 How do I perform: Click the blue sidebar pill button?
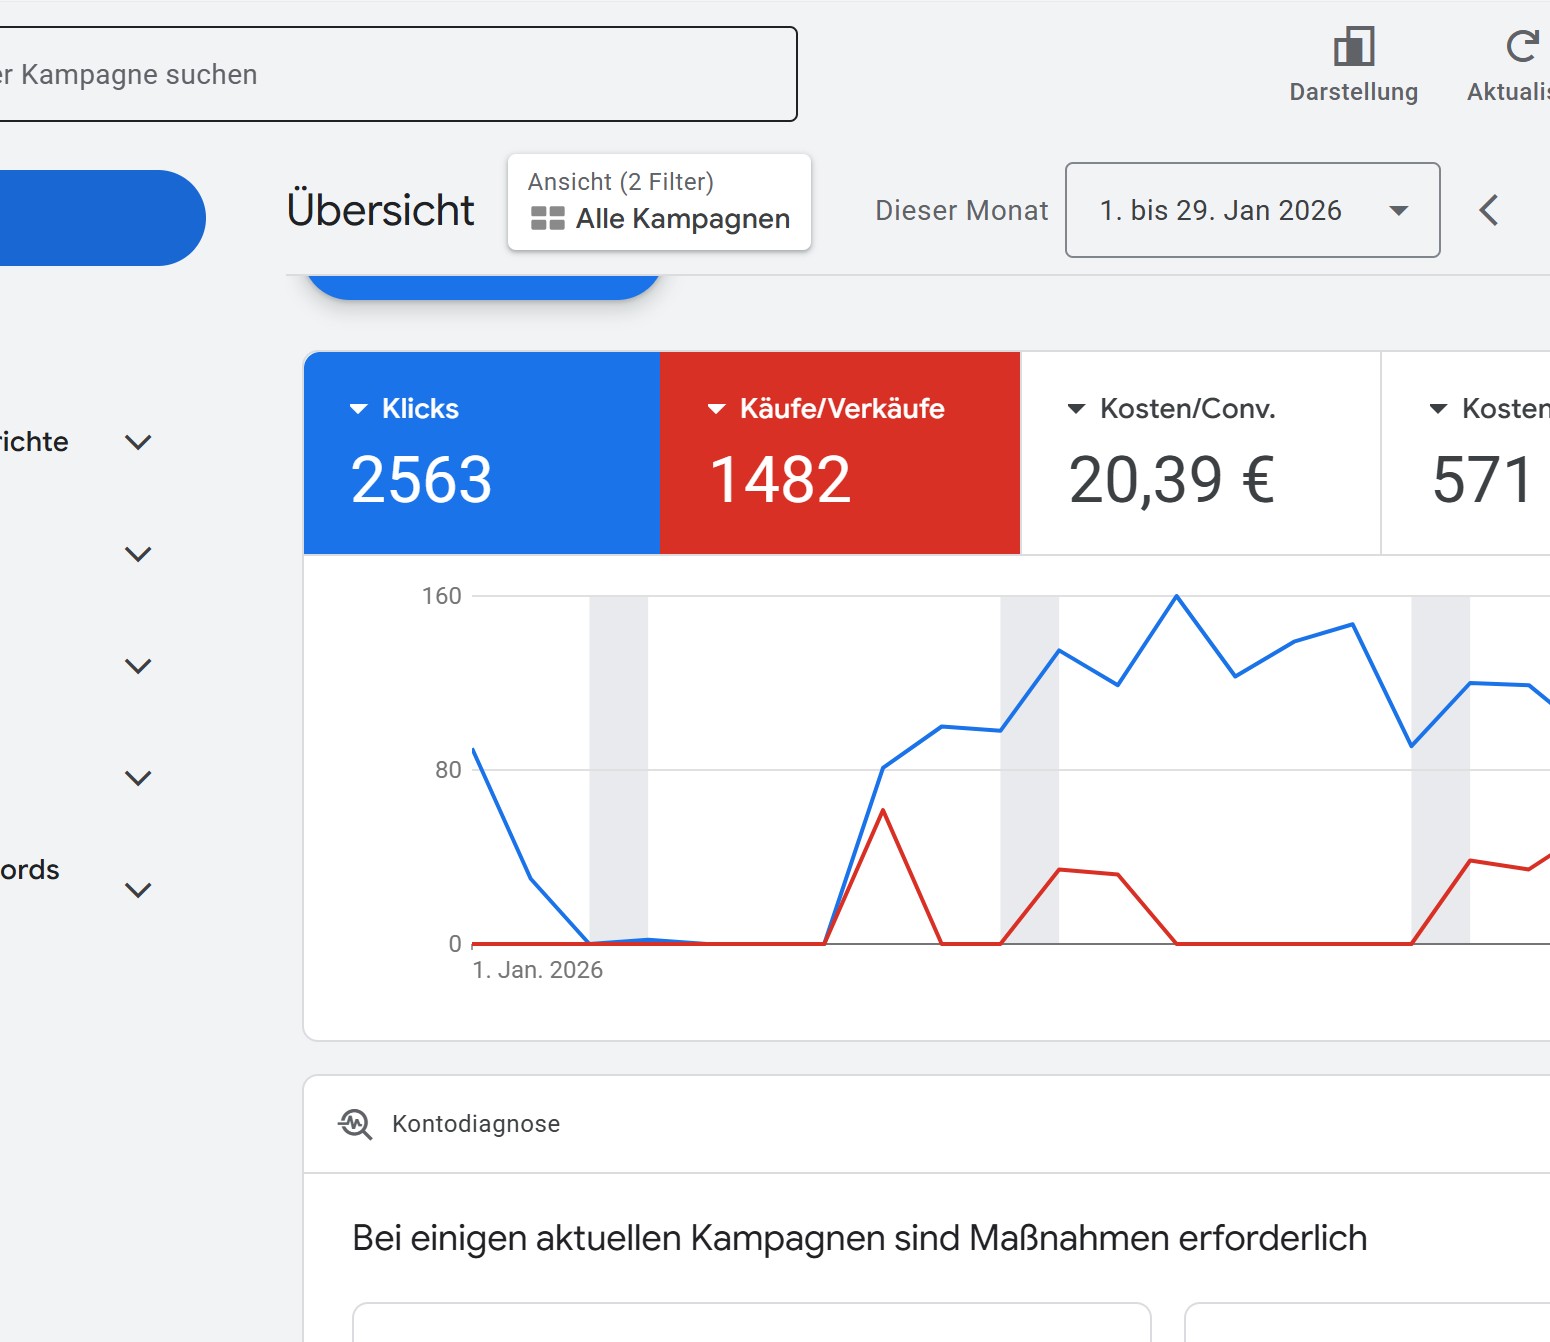coord(100,218)
